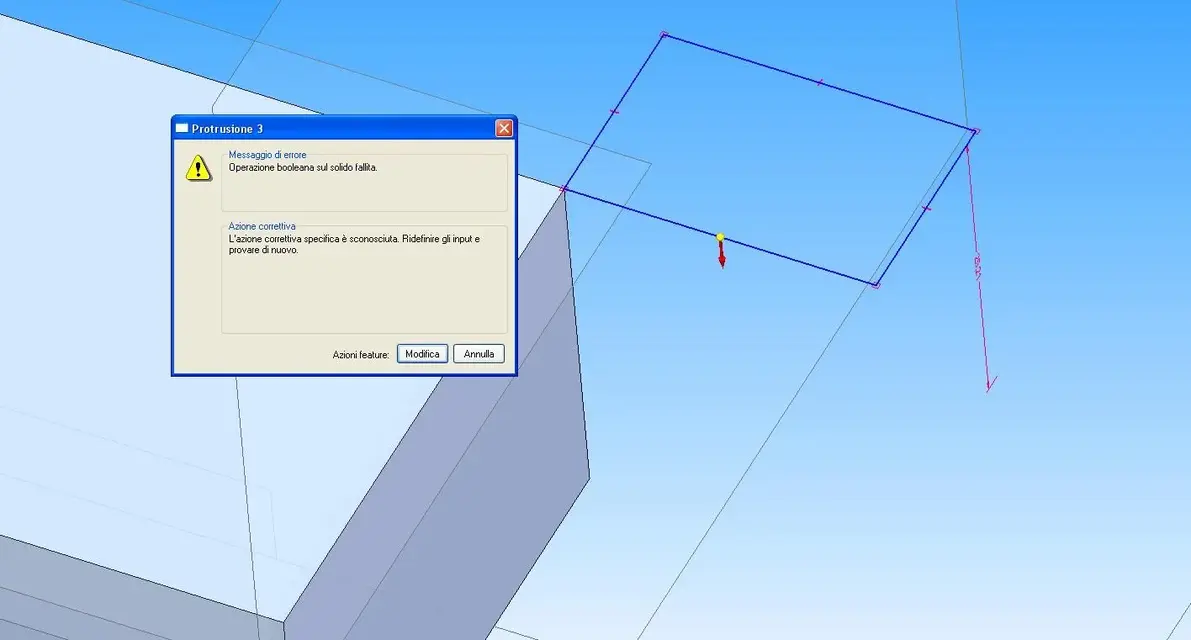Click the yellow warning icon

tap(198, 168)
